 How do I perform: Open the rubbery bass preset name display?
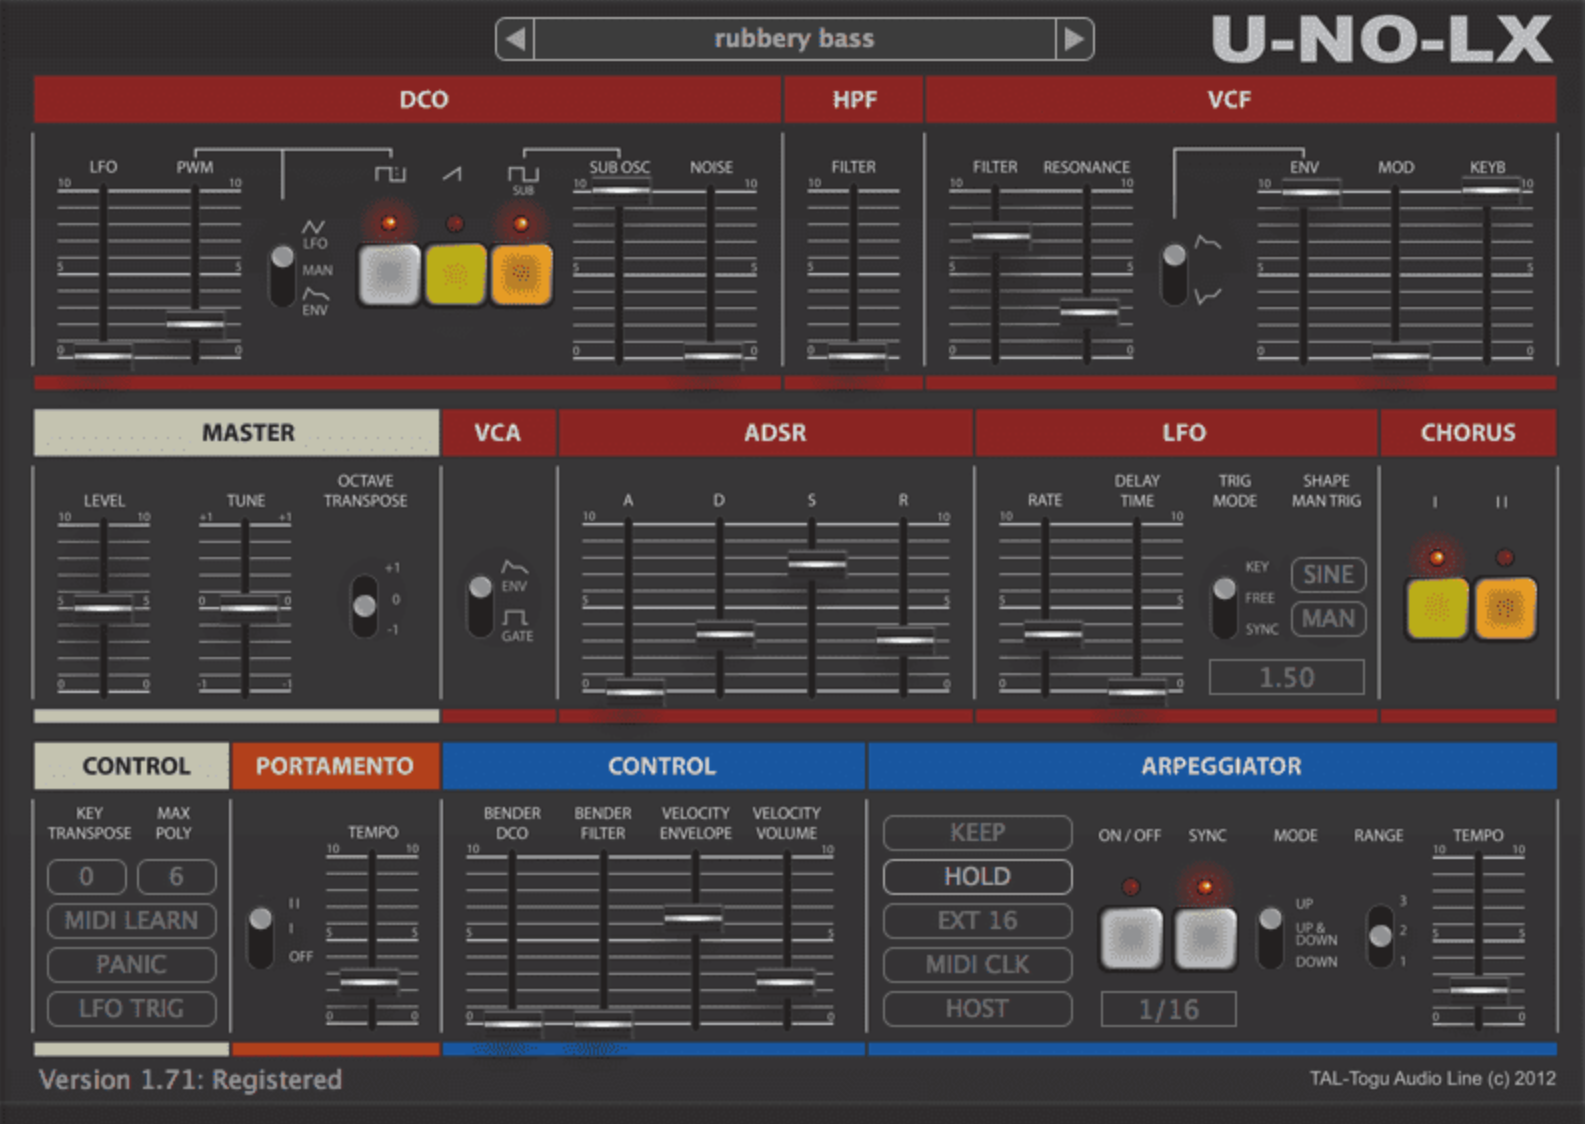click(795, 39)
